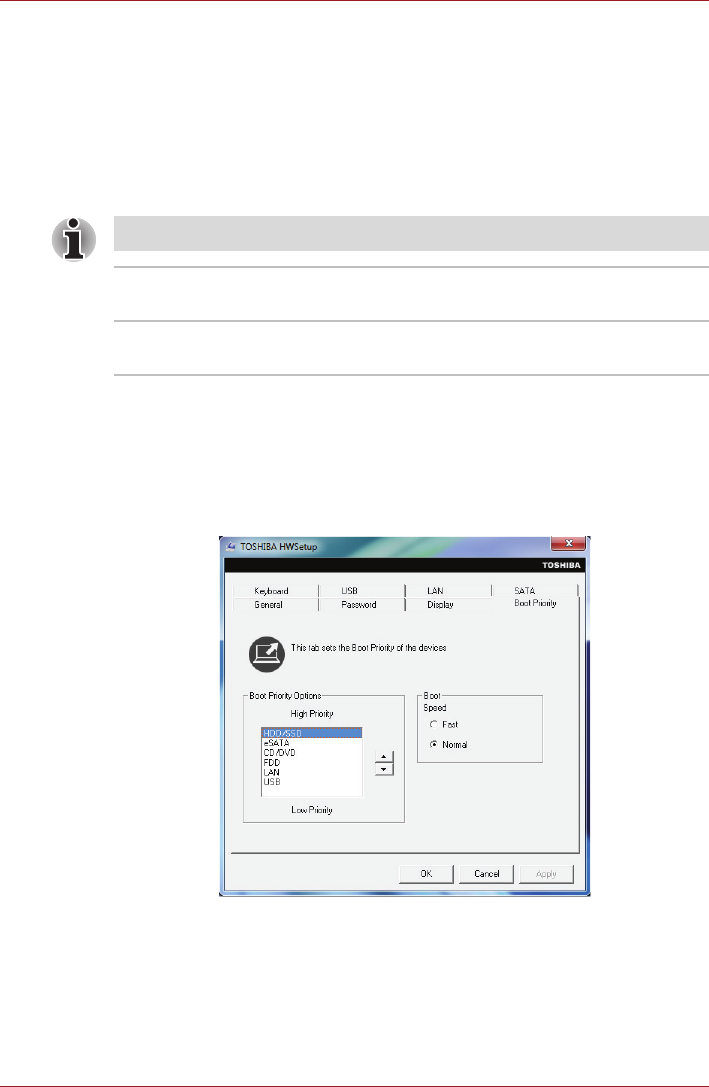Open the Password tab
709x1087 pixels.
click(359, 605)
